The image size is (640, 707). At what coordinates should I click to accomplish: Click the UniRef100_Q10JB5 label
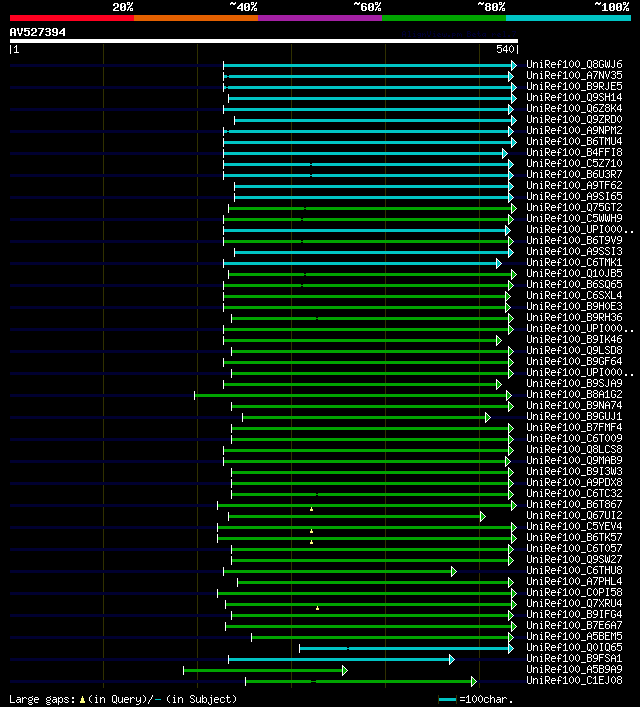tap(574, 273)
